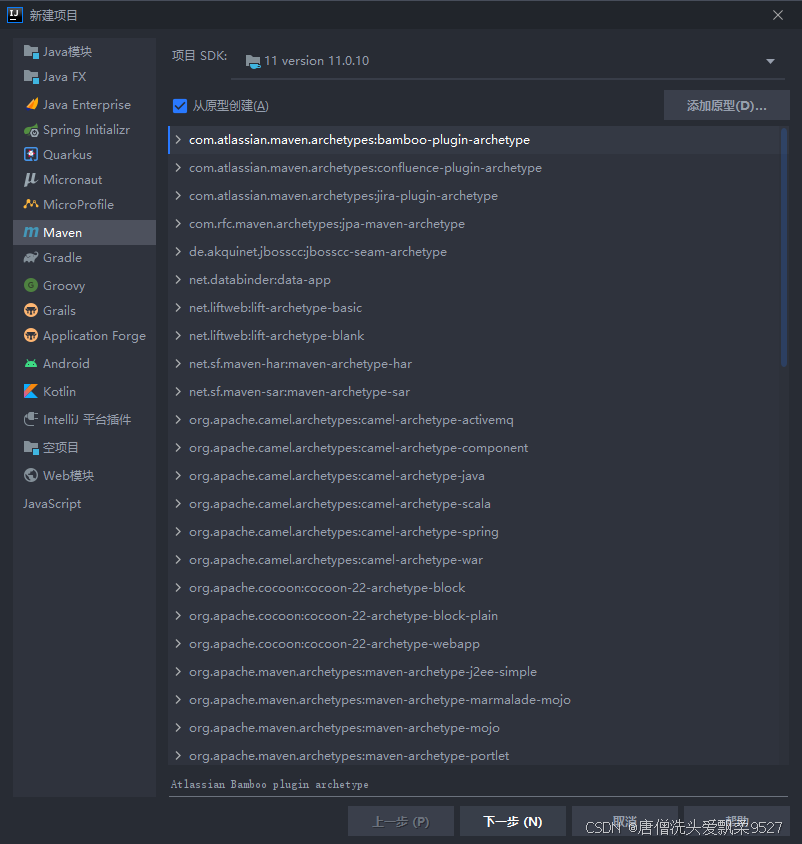Select lift-archetype-blank row
802x844 pixels.
474,335
